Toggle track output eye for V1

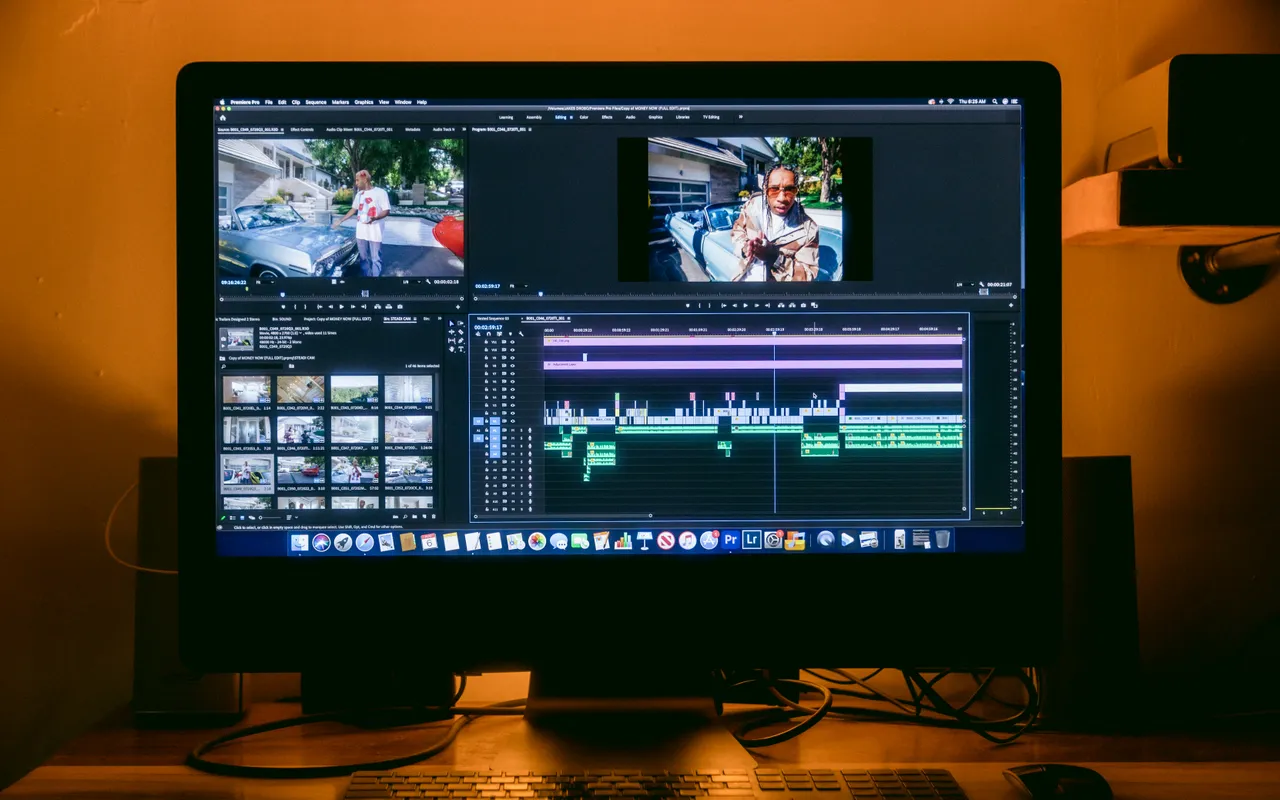pos(513,421)
